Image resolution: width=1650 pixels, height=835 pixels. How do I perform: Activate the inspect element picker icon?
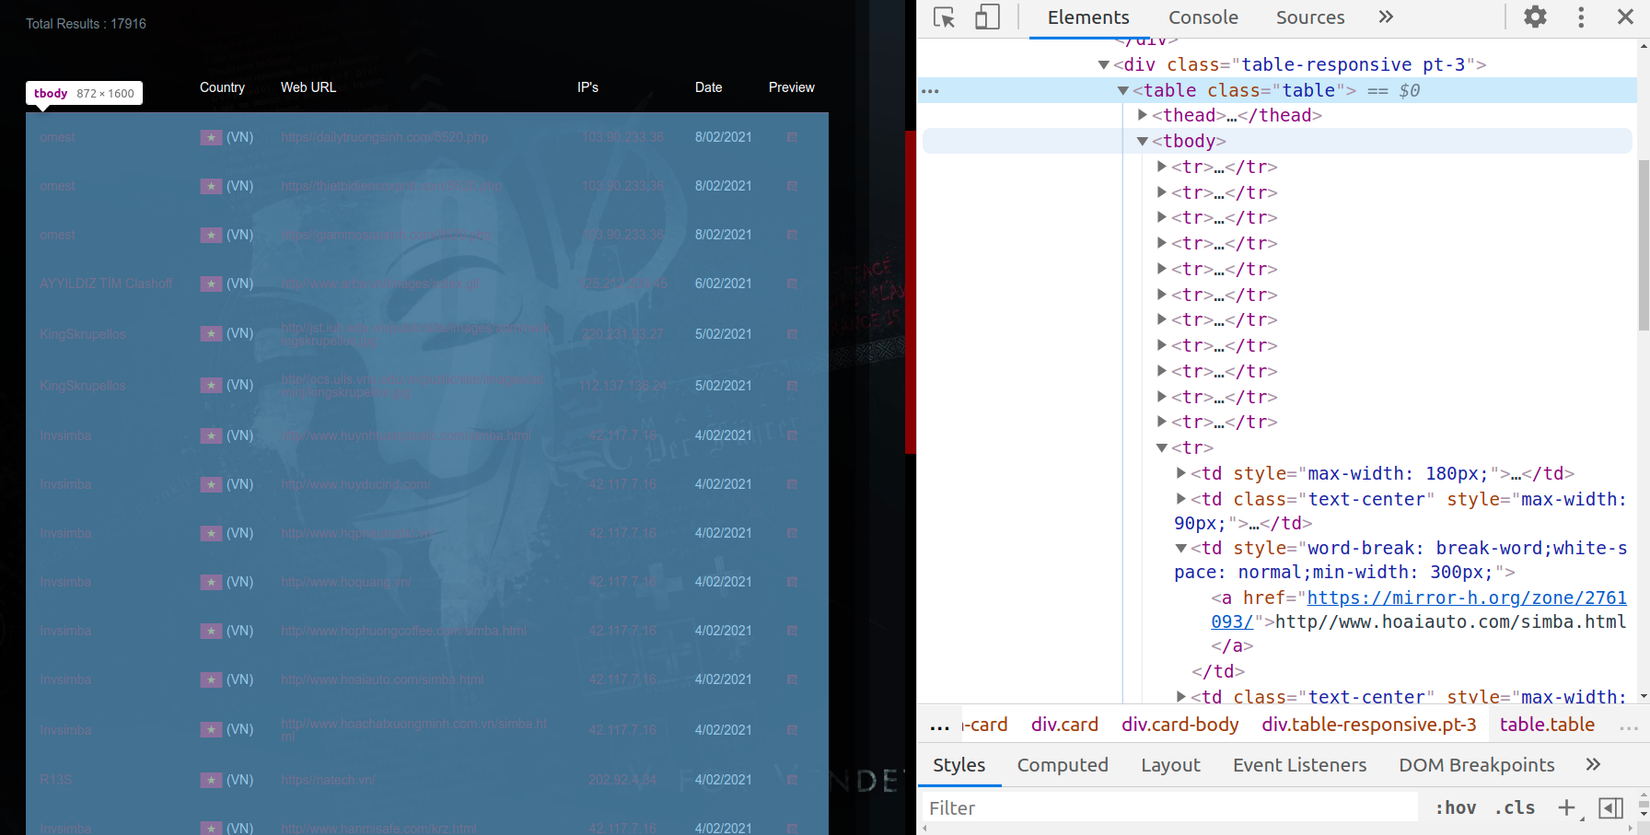[x=944, y=17]
